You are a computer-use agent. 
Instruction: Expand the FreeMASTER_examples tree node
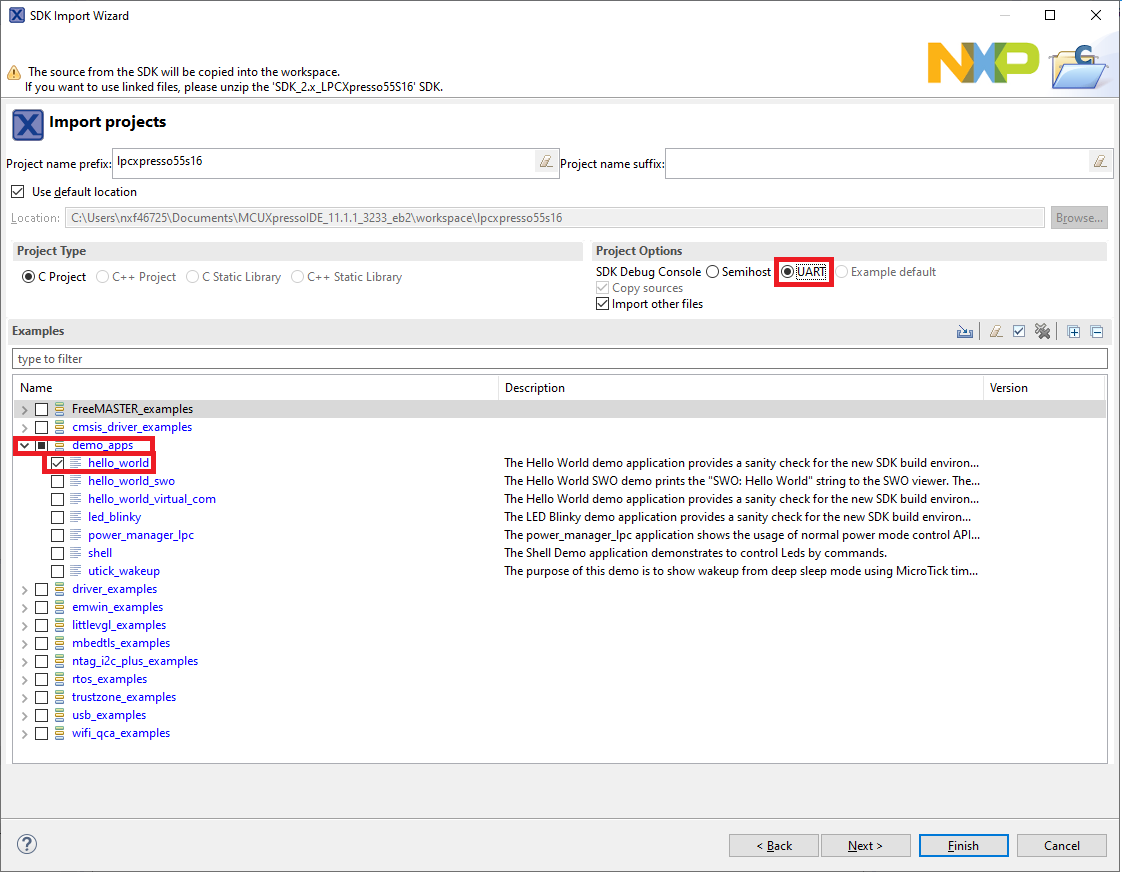point(24,410)
